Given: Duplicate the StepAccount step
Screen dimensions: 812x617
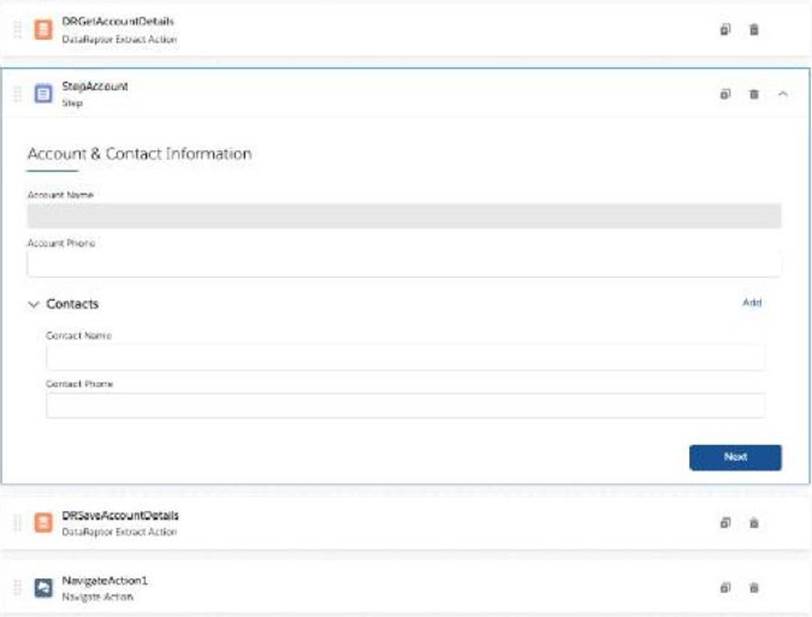Looking at the screenshot, I should (725, 94).
